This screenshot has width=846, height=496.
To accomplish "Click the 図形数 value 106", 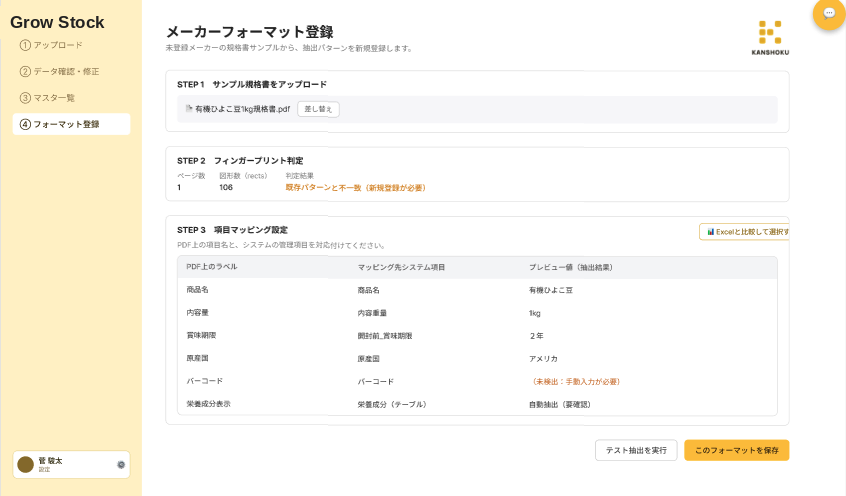I will tap(226, 187).
